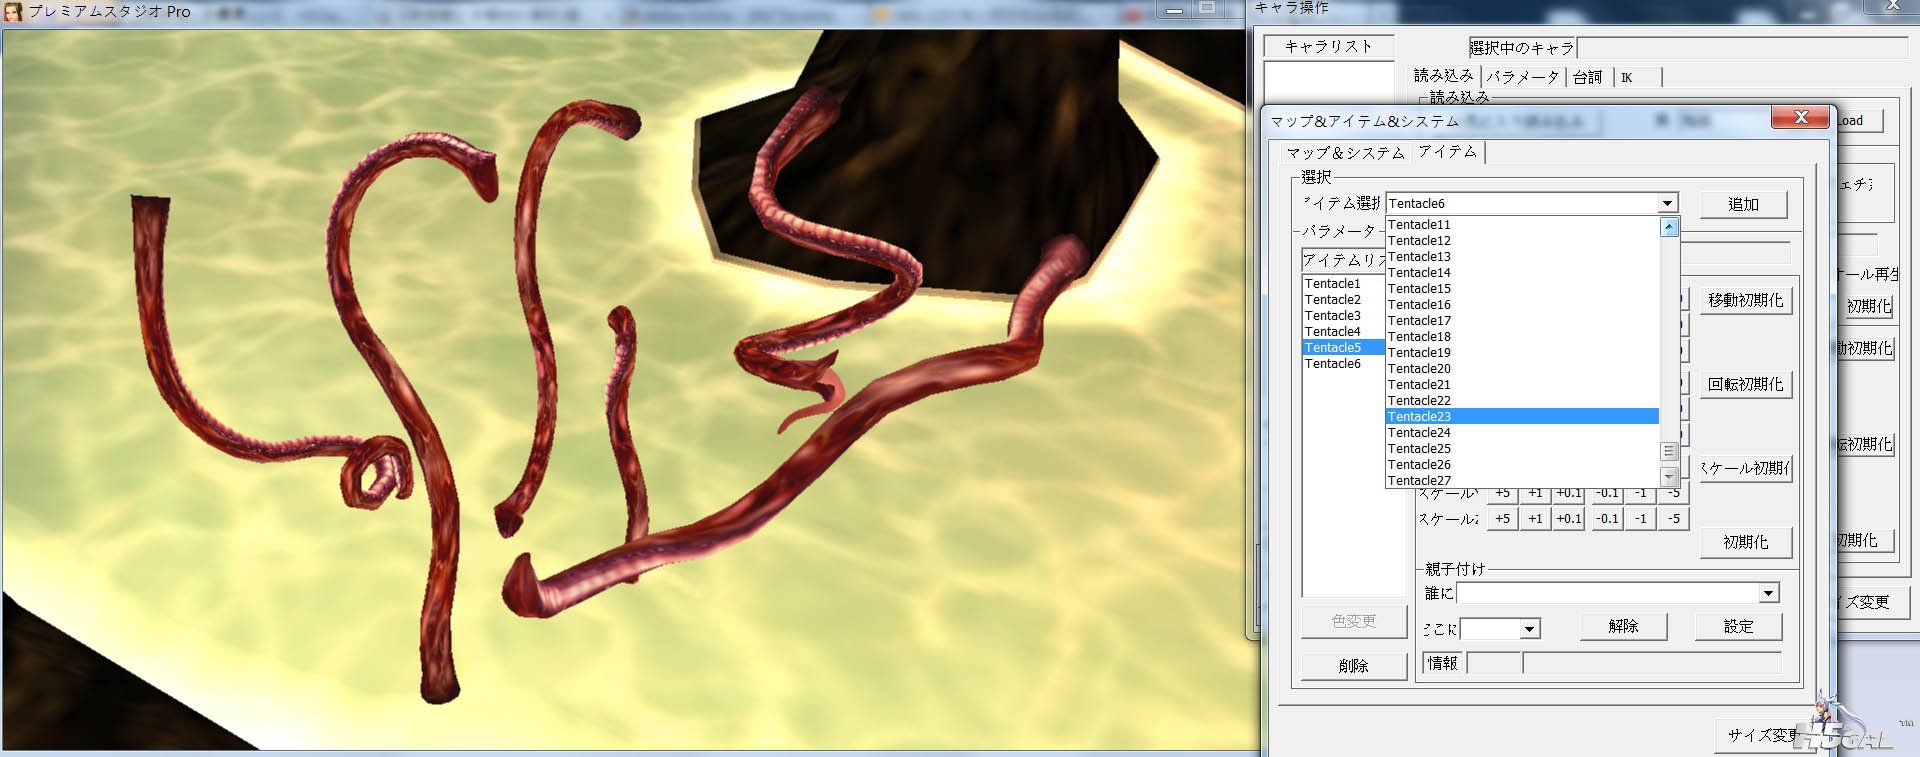Click the キャラリスト header in character window

[x=1328, y=46]
